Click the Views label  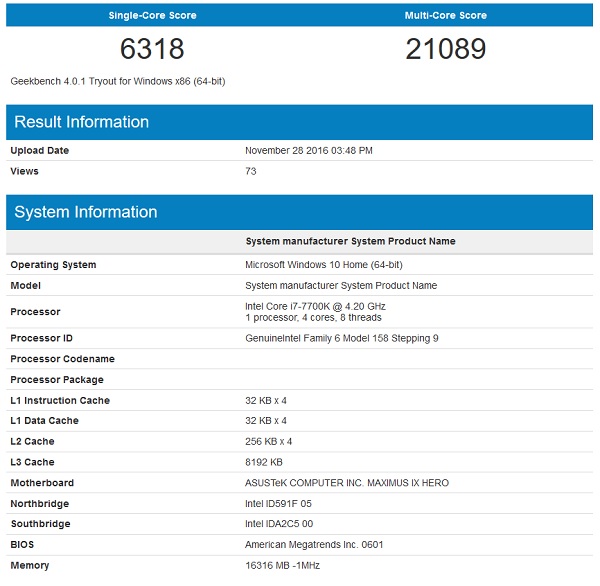click(x=24, y=171)
